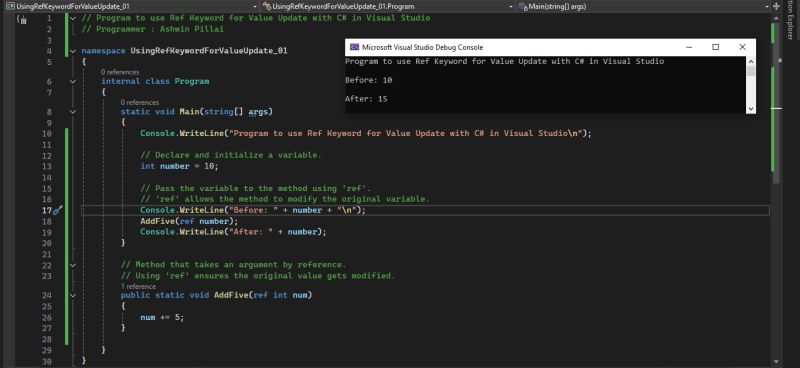Open the type dropdown showing UsingRefKeywordForValueUpdate_01.Program
Image resolution: width=800 pixels, height=368 pixels.
[387, 7]
